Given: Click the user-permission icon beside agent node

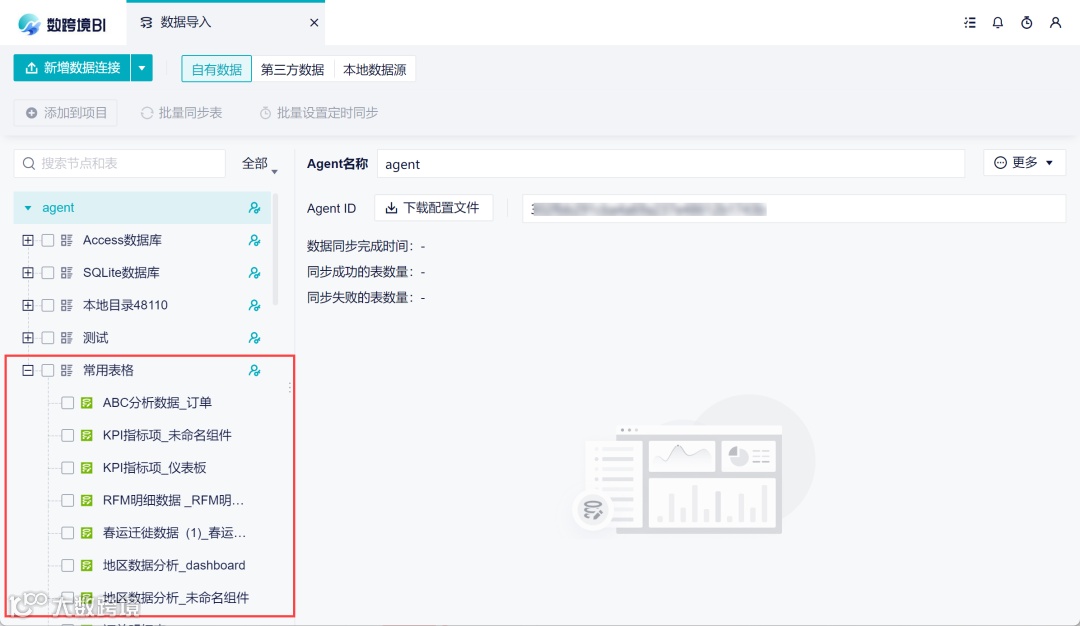Looking at the screenshot, I should tap(254, 207).
